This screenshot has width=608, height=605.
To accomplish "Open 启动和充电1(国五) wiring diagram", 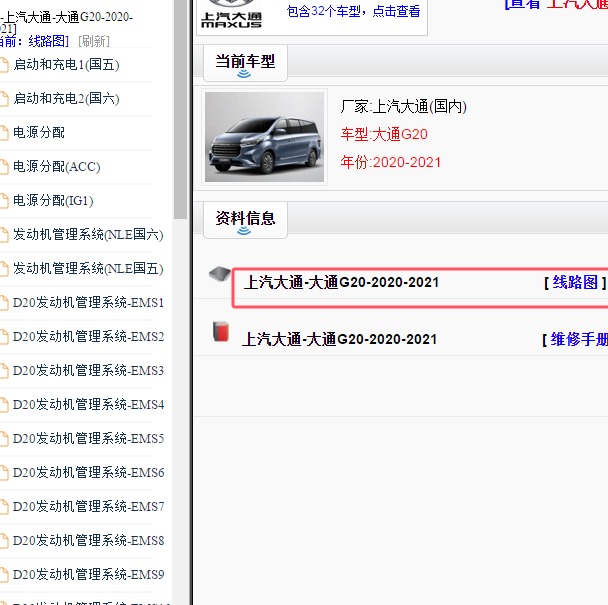I will (66, 65).
